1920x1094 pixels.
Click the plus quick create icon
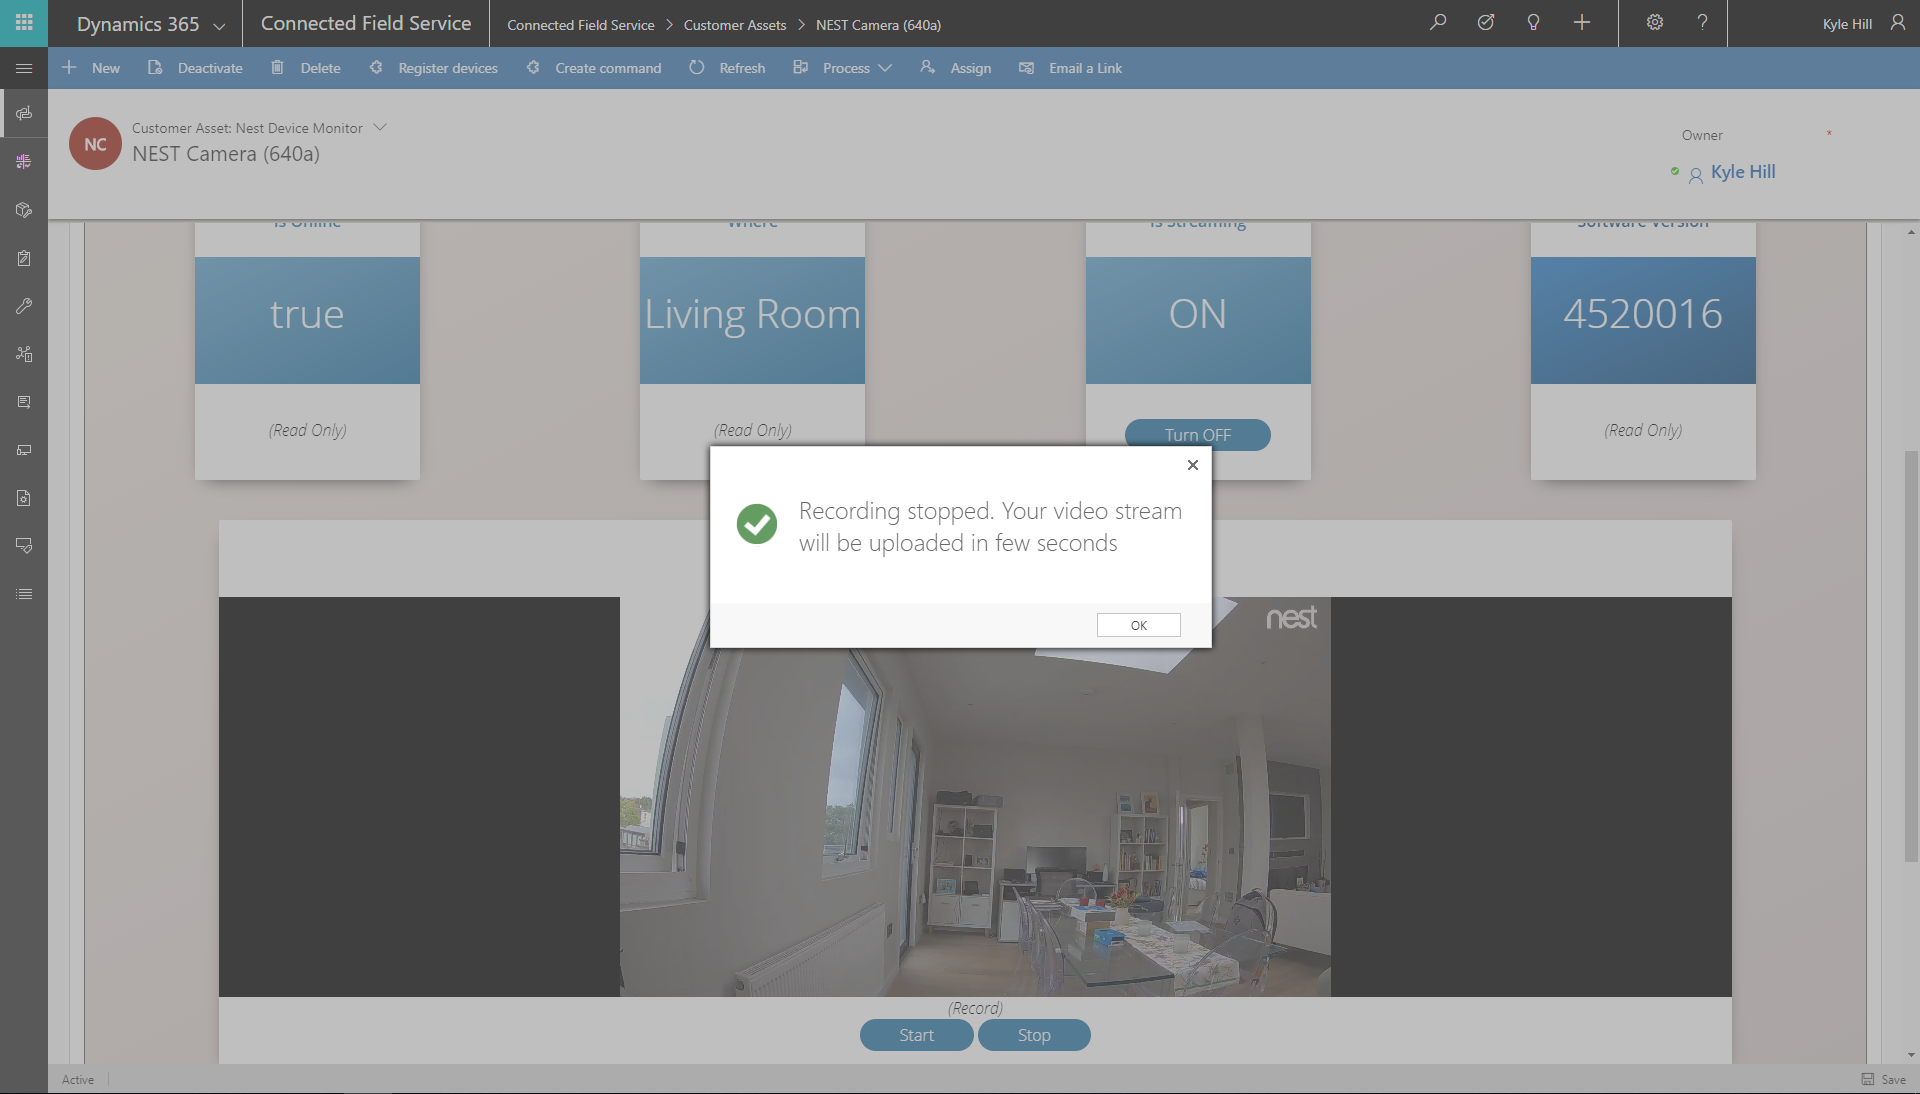tap(1582, 22)
